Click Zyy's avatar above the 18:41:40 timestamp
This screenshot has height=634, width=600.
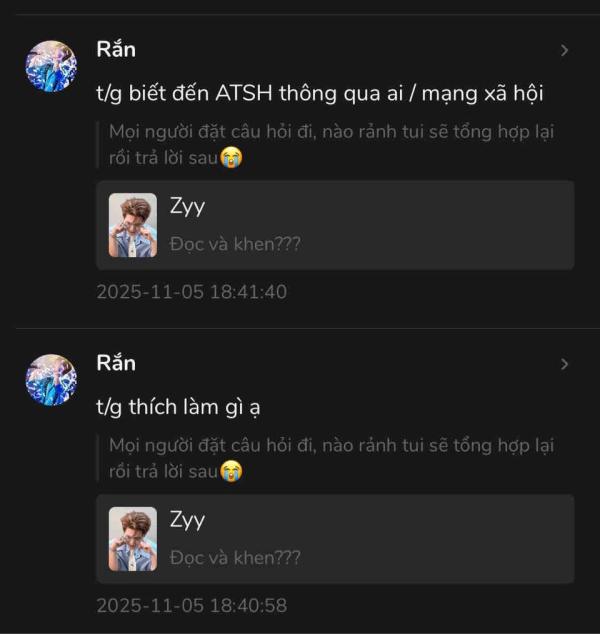pyautogui.click(x=132, y=225)
